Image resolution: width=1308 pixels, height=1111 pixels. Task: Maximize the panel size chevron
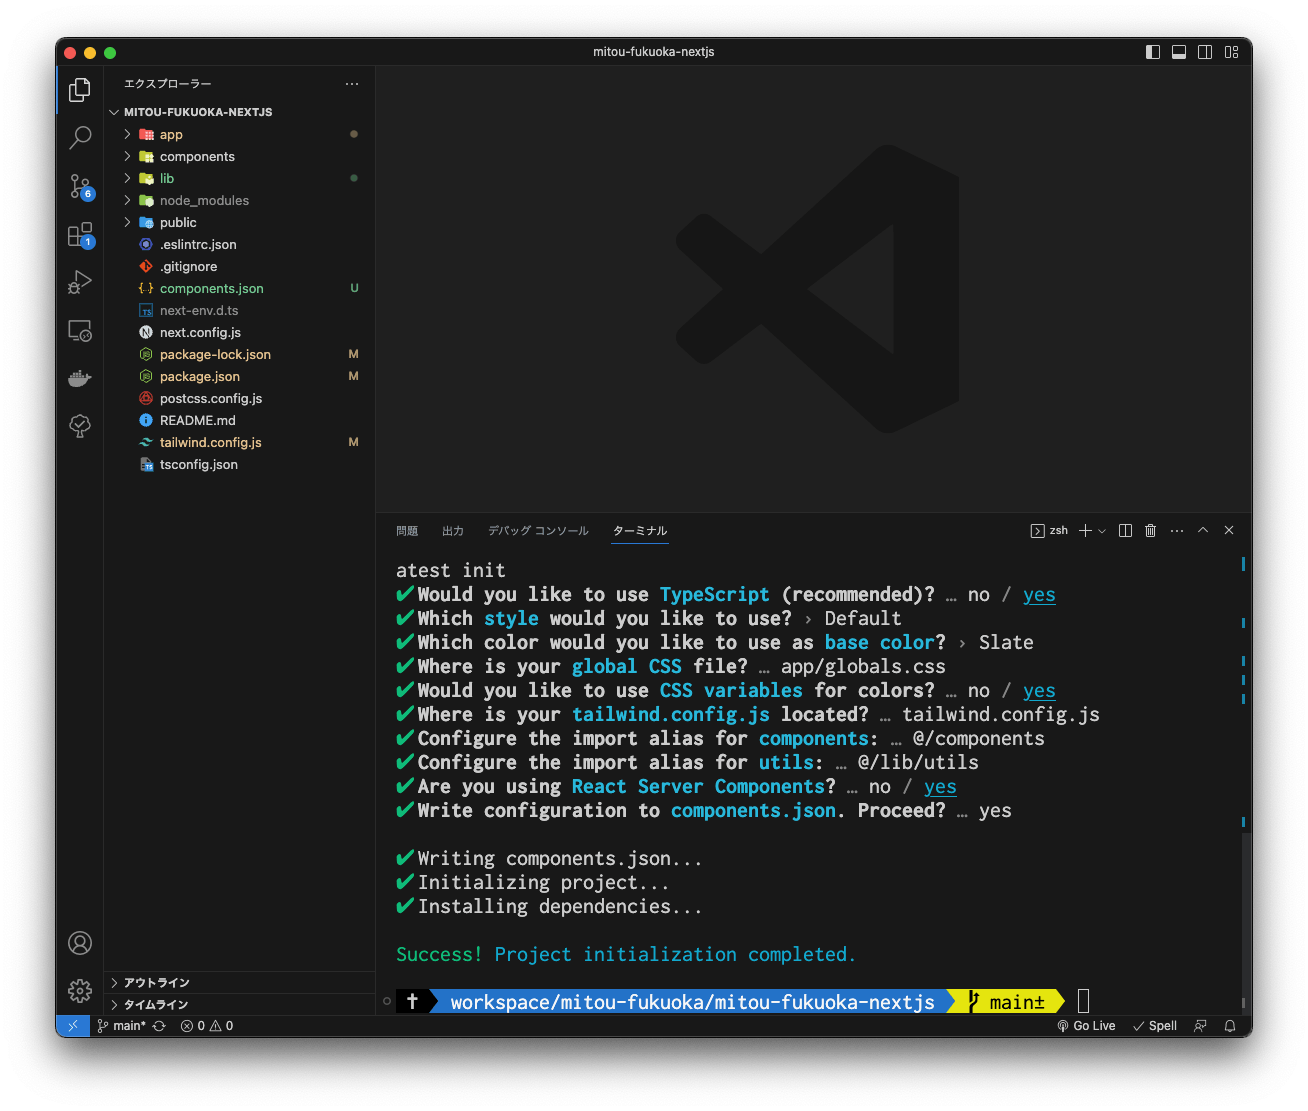pyautogui.click(x=1203, y=531)
